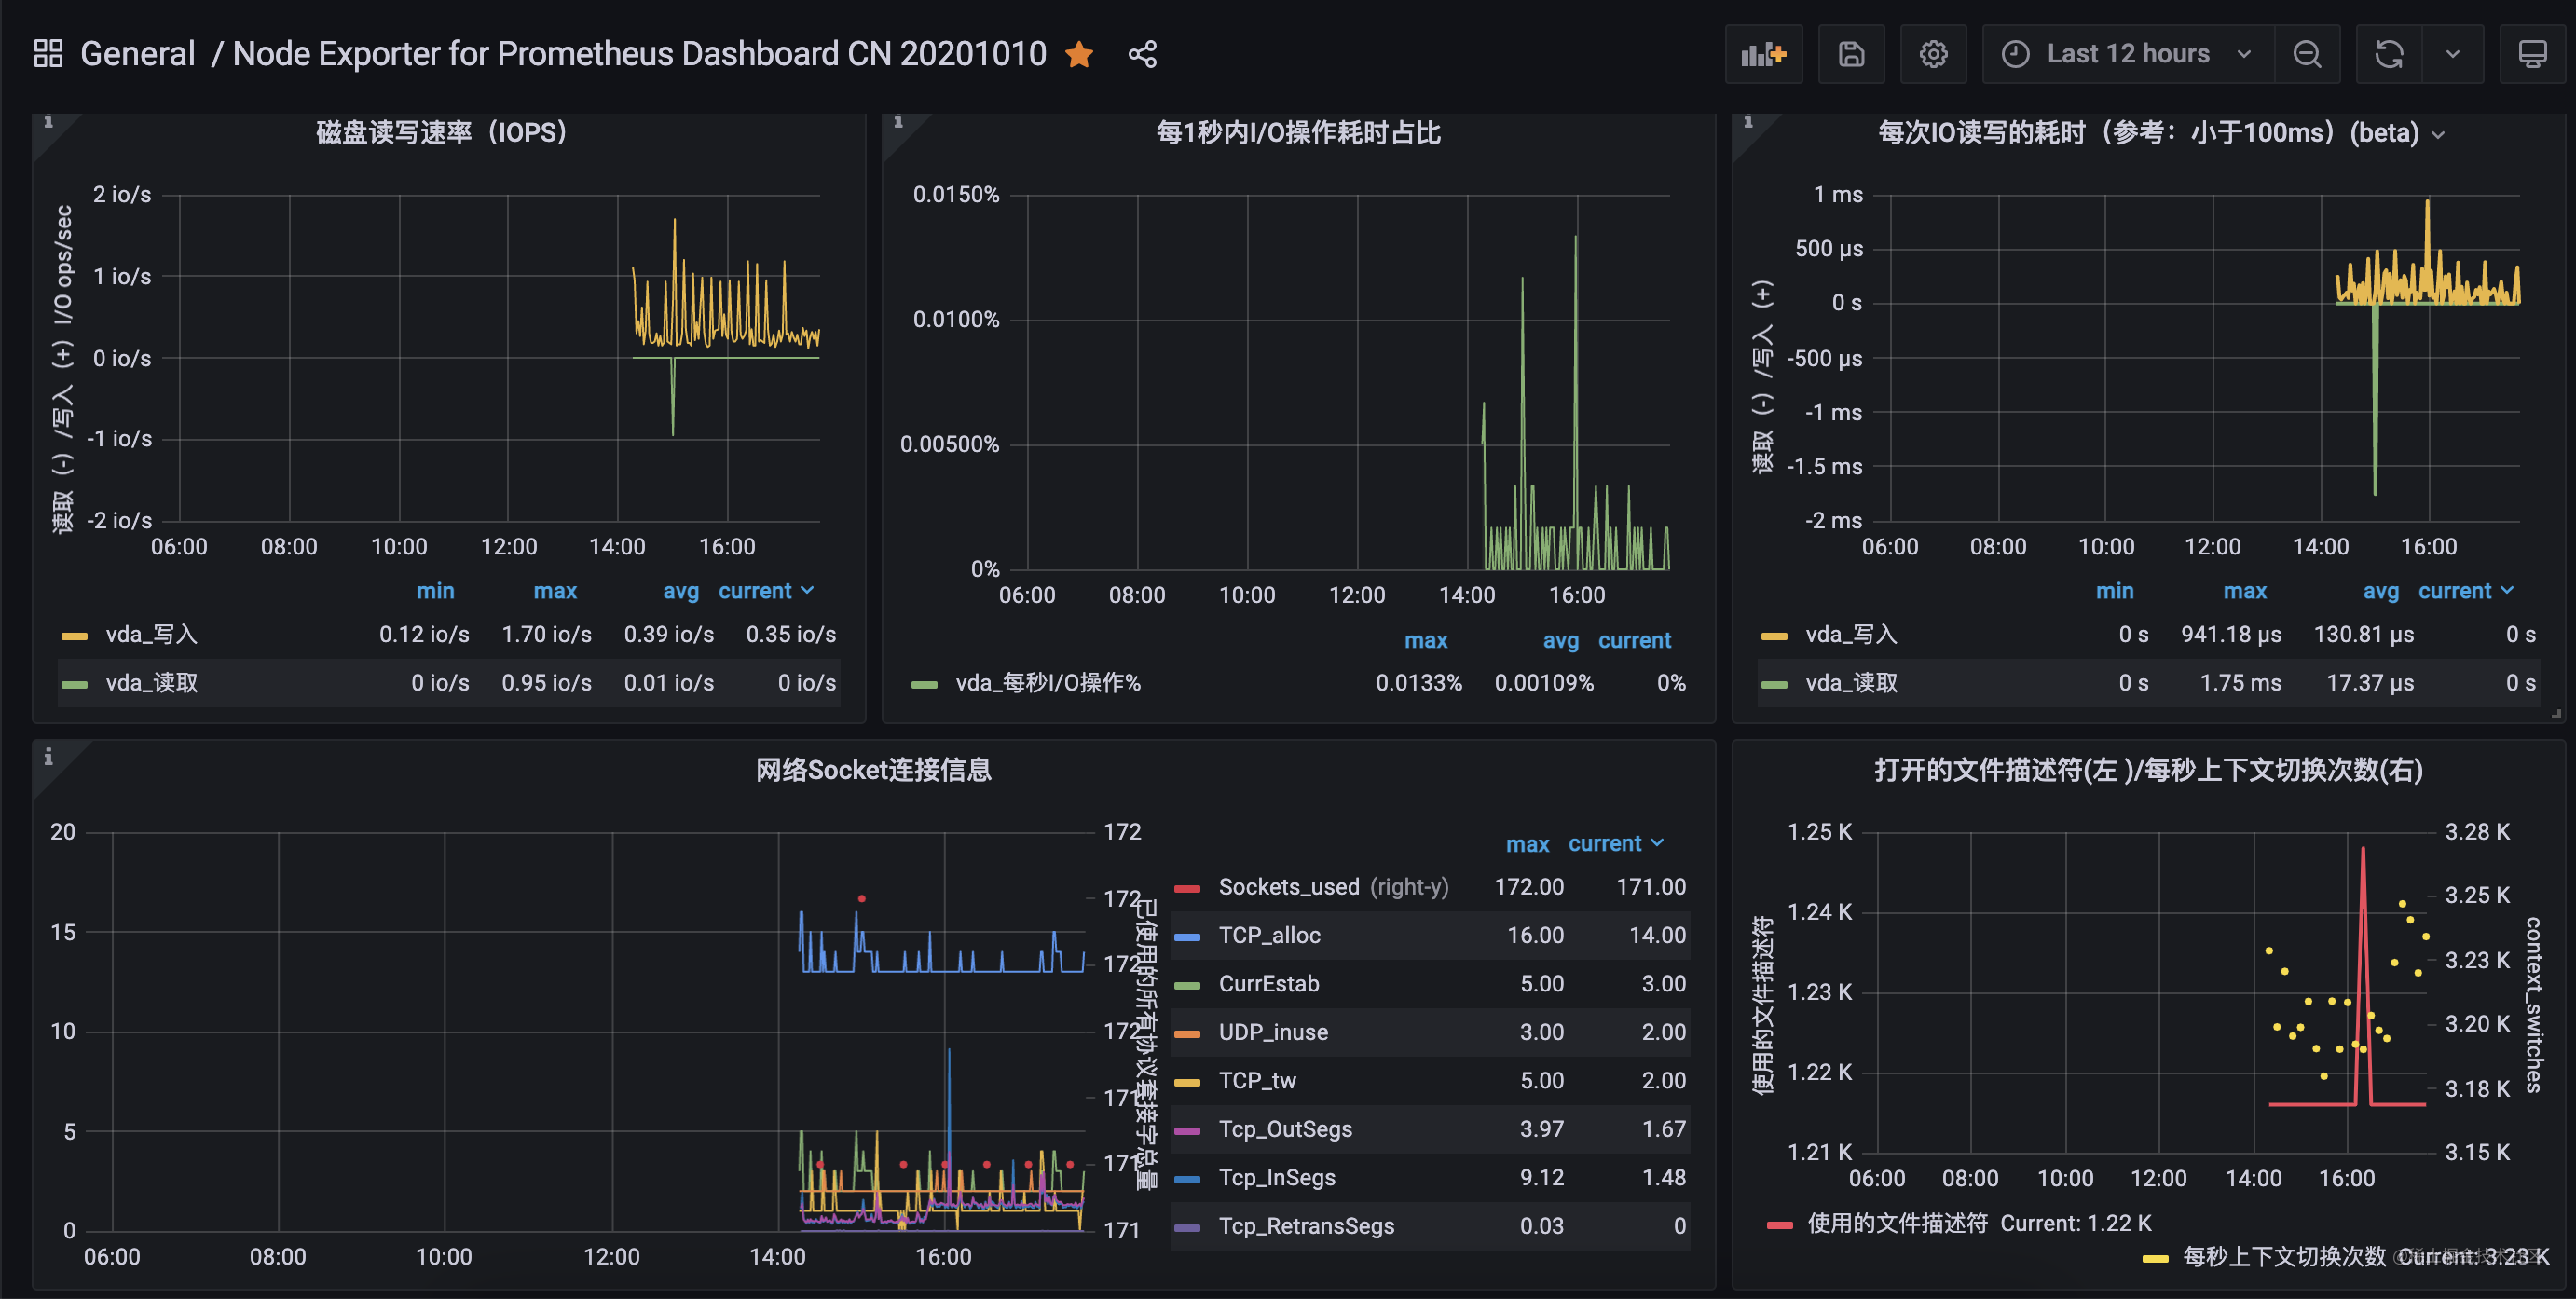This screenshot has height=1299, width=2576.
Task: Toggle the Tcp_RetransSegs legend series
Action: 1306,1226
